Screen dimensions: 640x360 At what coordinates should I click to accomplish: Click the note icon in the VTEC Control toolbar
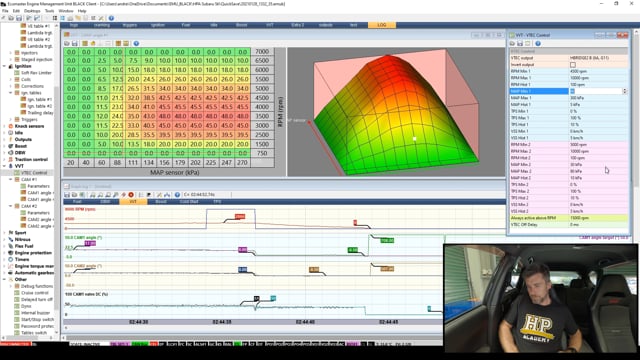[x=528, y=43]
